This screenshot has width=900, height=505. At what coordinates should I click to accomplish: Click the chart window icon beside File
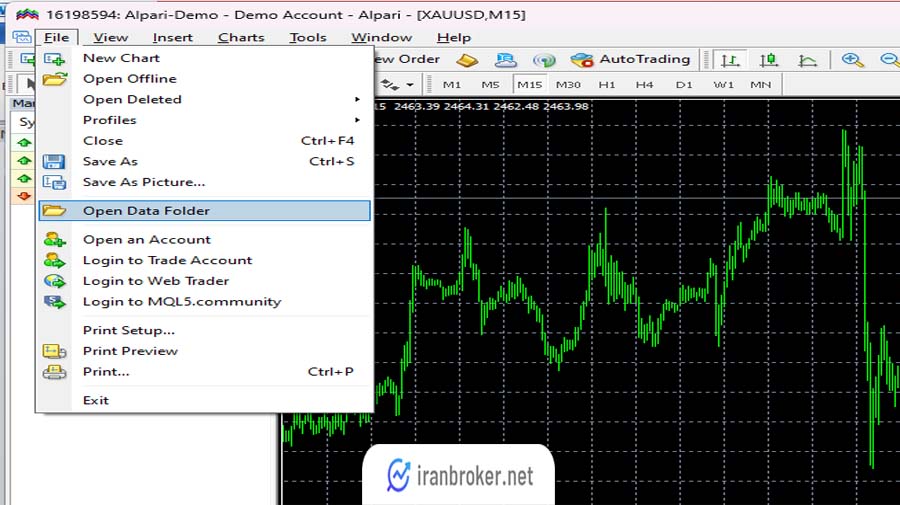22,37
